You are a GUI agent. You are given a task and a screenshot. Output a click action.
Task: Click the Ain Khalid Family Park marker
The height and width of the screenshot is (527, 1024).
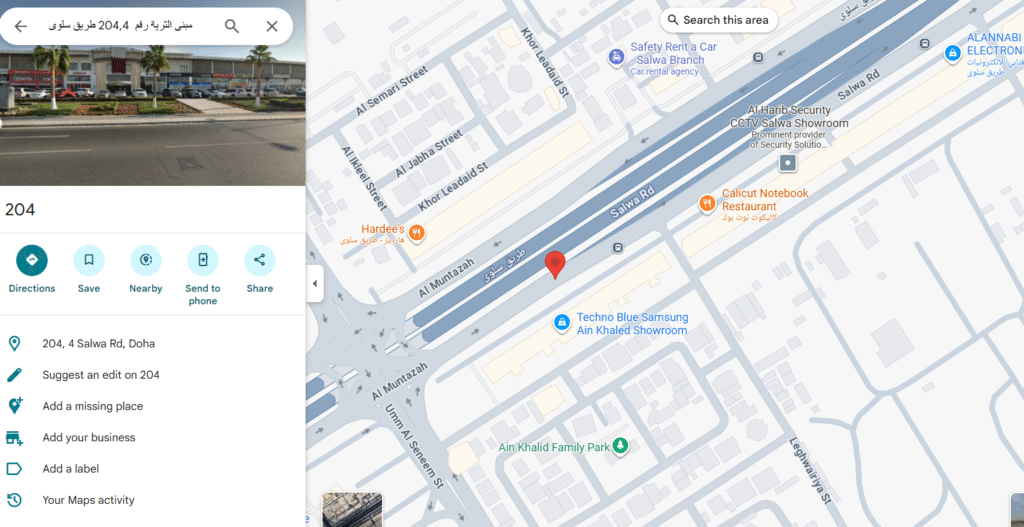point(620,447)
